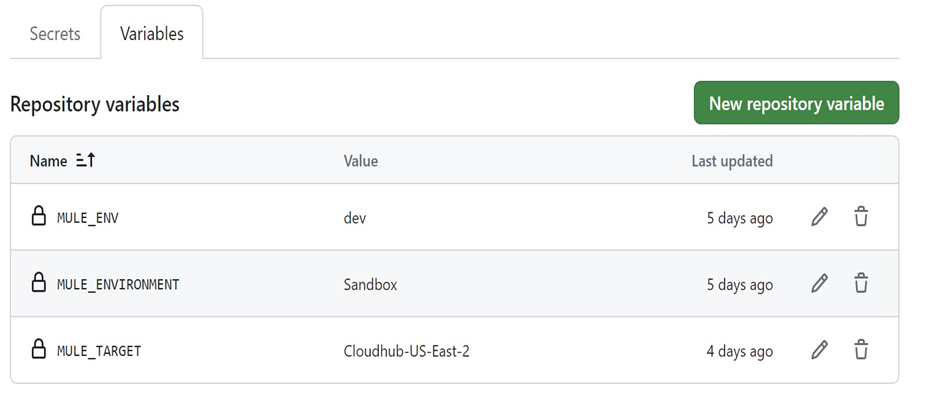
Task: Click the Cloudhub-US-East-2 value text
Action: 406,351
